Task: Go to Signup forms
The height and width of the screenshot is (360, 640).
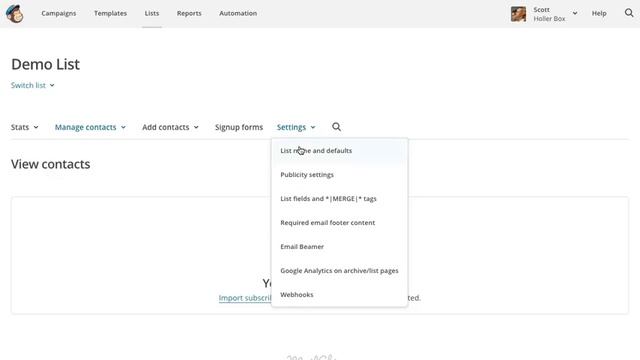Action: (x=239, y=127)
